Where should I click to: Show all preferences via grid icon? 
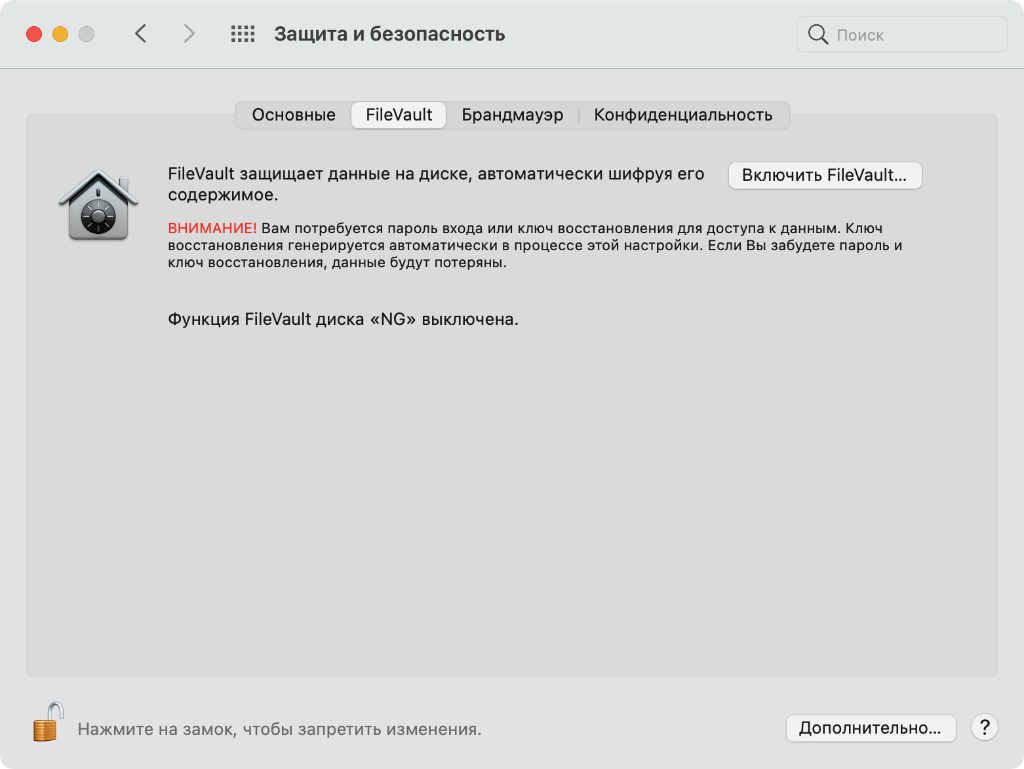tap(243, 34)
